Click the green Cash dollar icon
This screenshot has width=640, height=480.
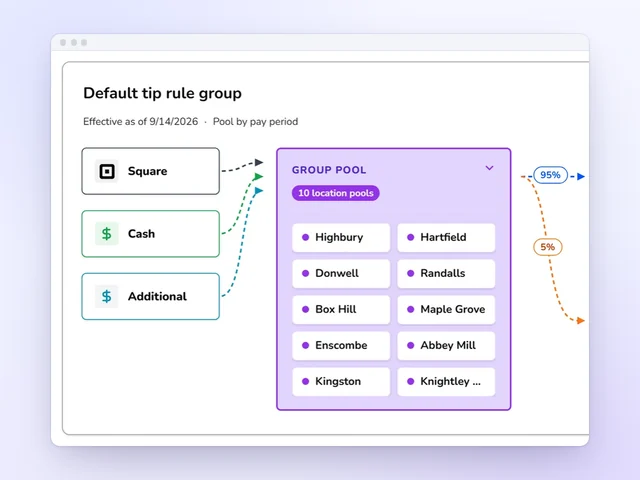(107, 233)
